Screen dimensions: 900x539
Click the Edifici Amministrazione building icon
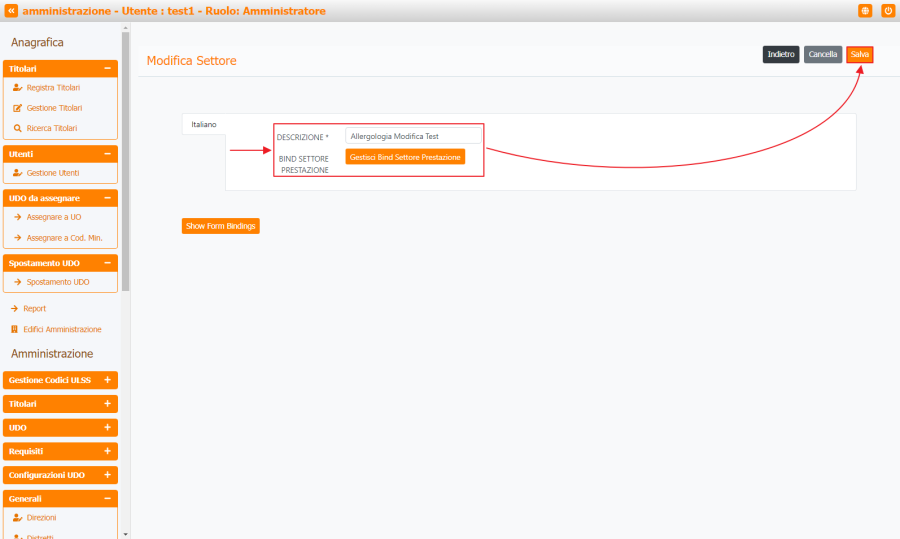click(14, 329)
